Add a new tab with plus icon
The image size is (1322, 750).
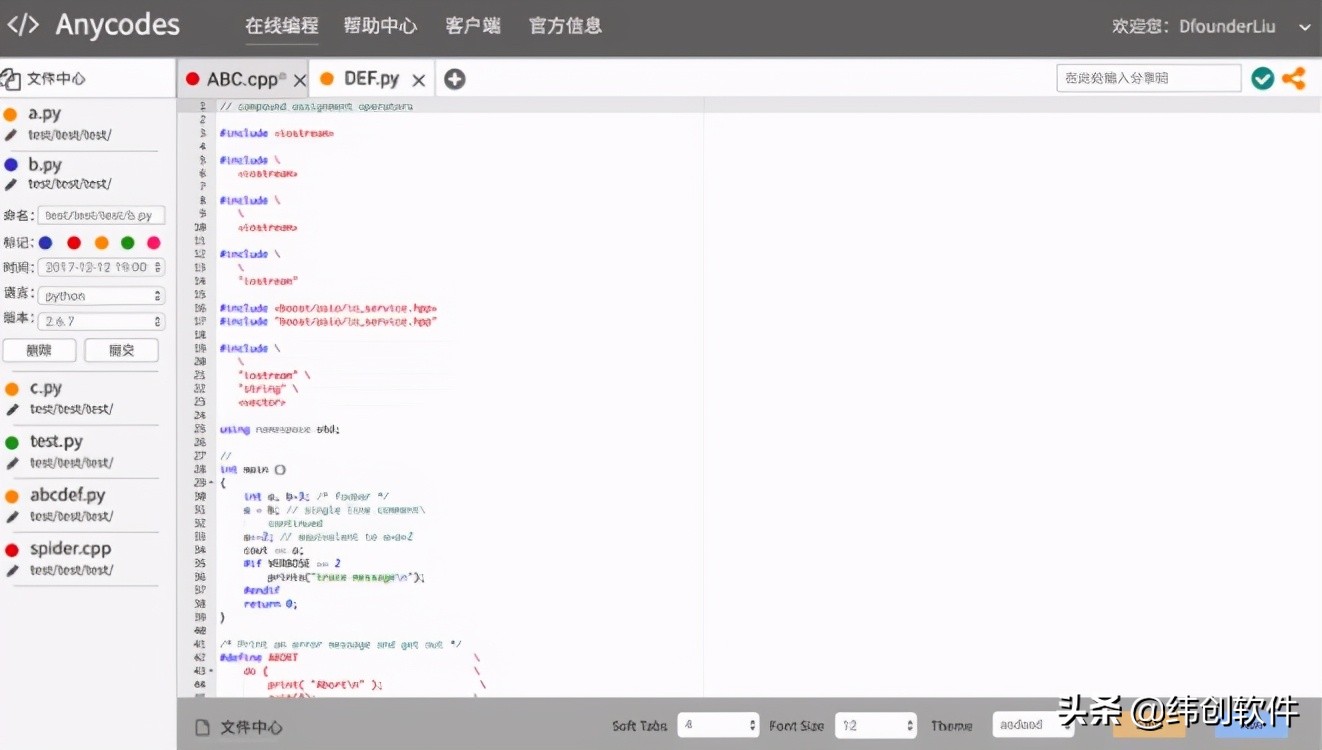(x=455, y=79)
